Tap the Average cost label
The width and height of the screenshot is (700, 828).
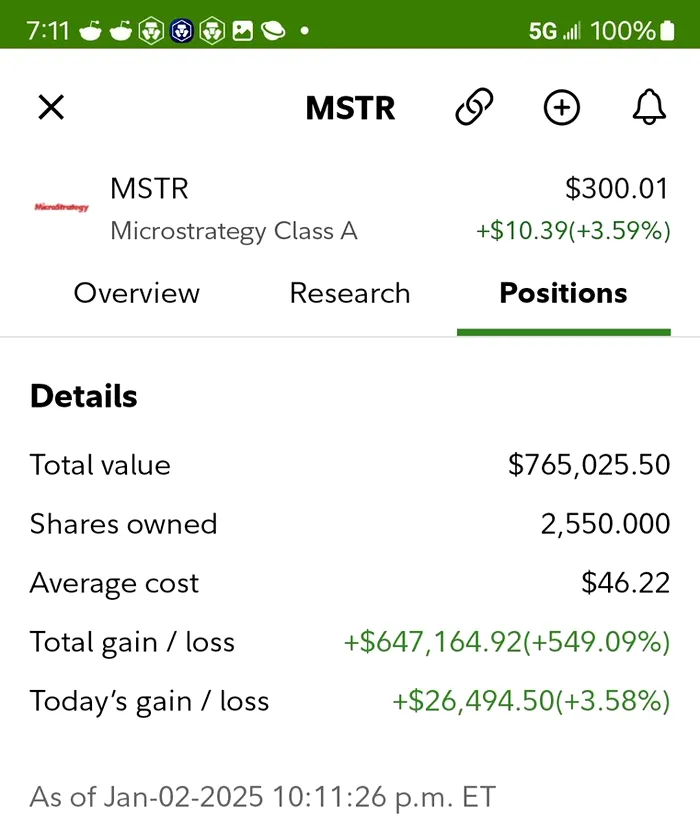click(x=115, y=584)
